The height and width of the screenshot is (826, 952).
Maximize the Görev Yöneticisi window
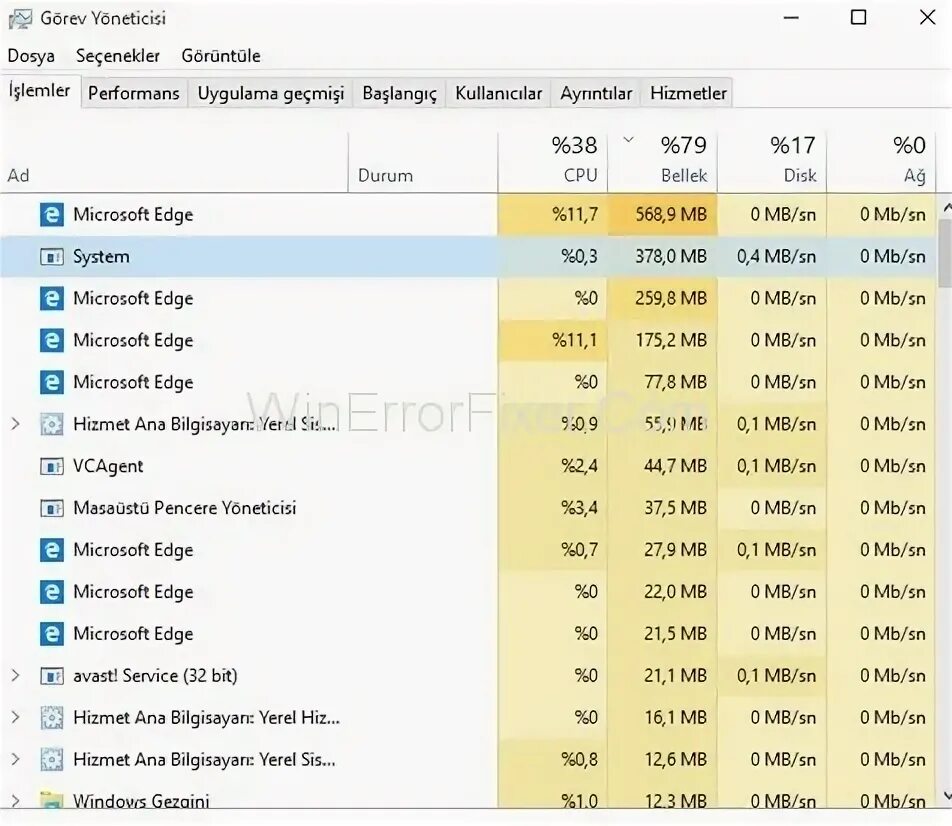click(858, 18)
